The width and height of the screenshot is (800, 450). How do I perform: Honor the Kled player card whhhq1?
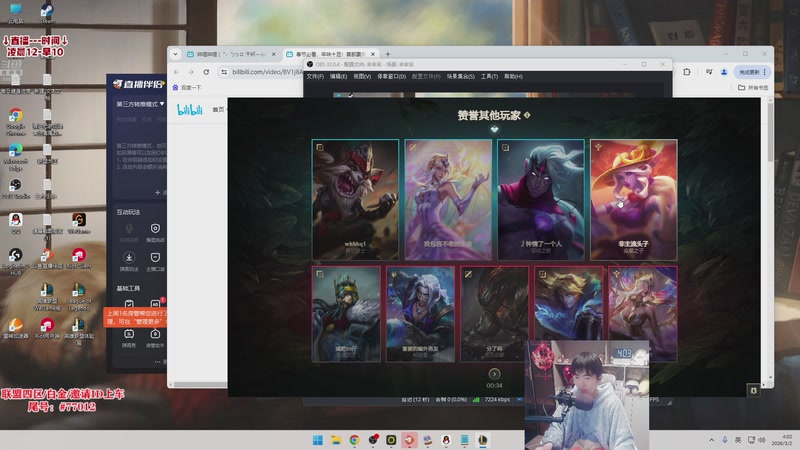tap(355, 199)
